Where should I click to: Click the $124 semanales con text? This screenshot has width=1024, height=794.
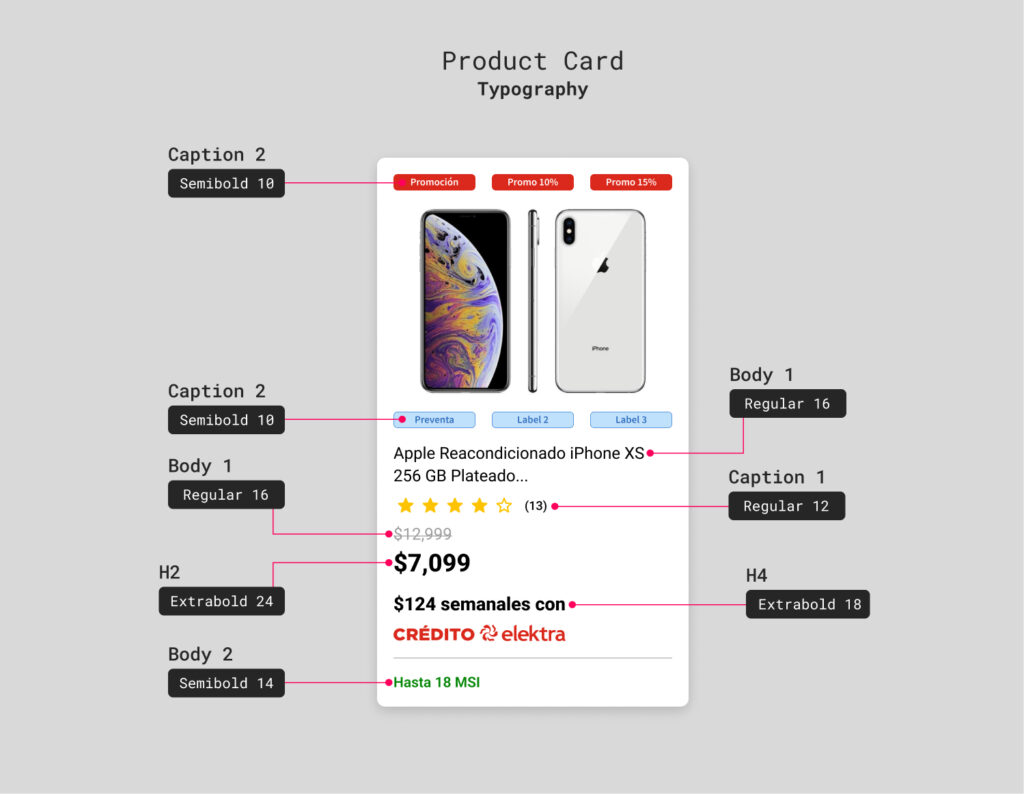[479, 604]
